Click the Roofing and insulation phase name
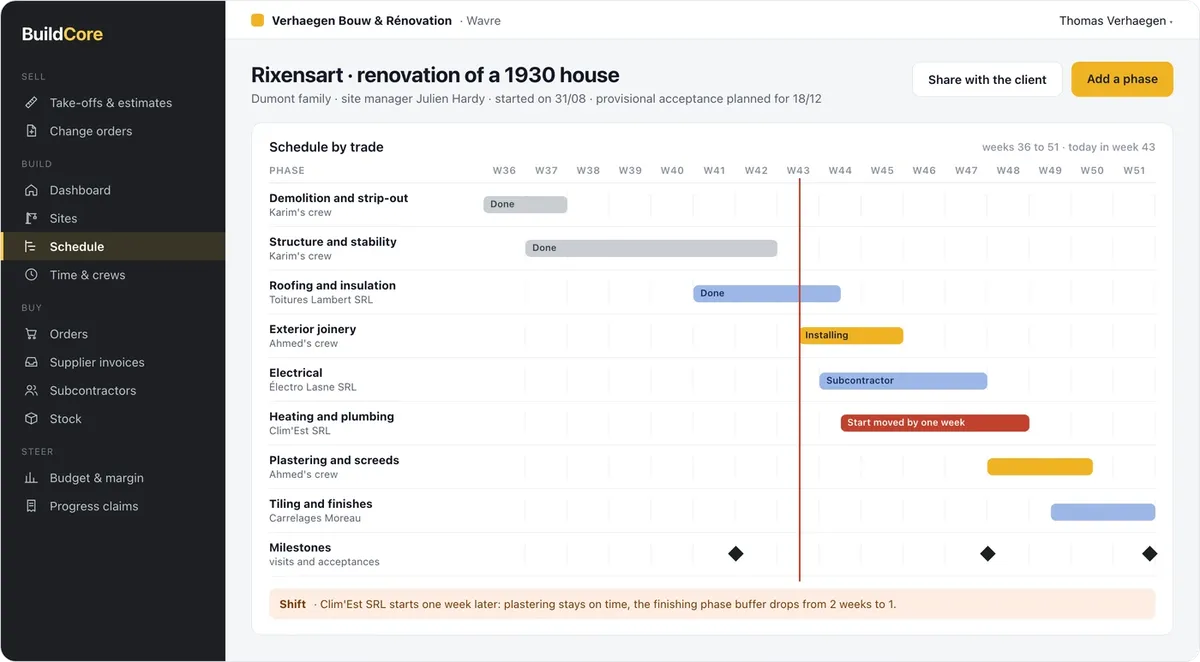 [x=332, y=286]
